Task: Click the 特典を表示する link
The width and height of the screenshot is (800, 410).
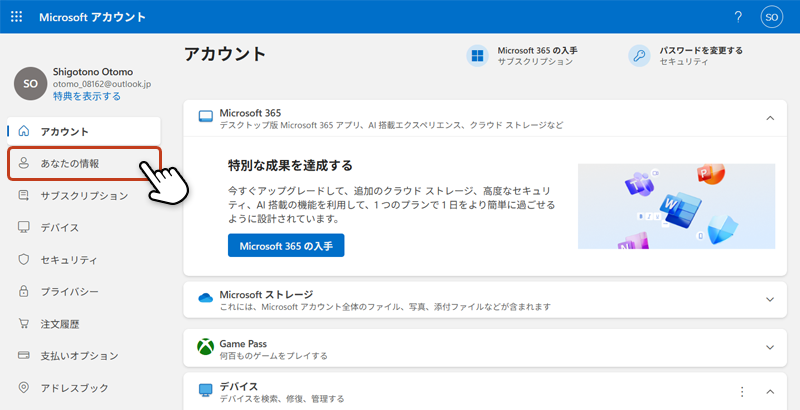Action: [87, 96]
